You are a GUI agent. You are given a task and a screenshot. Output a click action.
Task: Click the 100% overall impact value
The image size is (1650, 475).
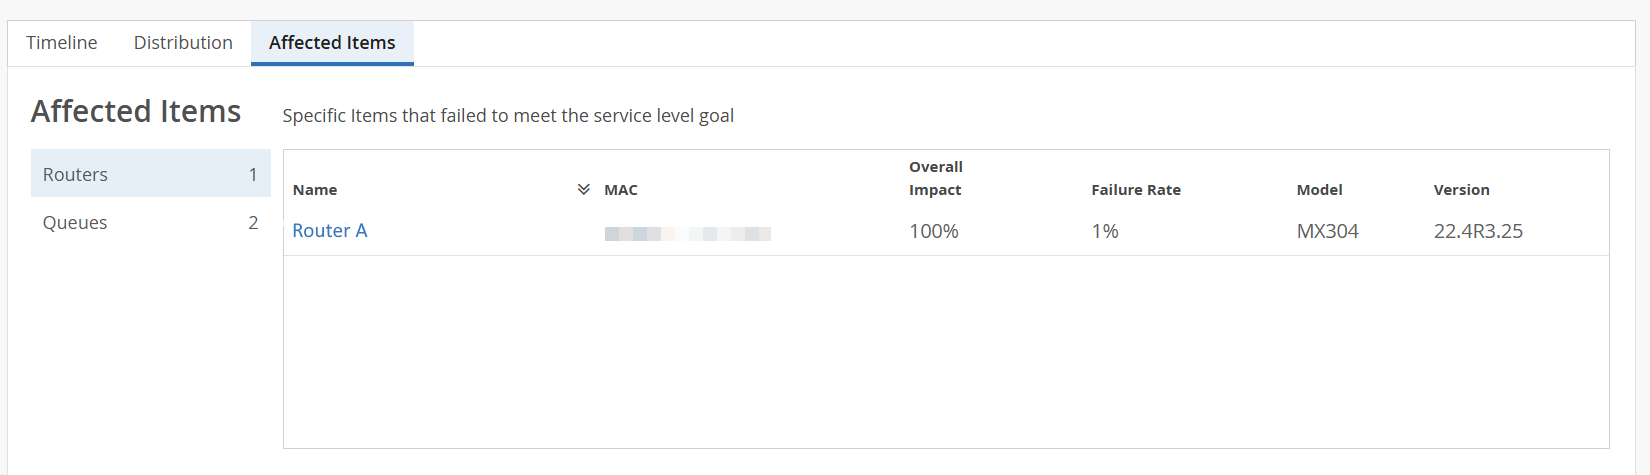[x=934, y=232]
